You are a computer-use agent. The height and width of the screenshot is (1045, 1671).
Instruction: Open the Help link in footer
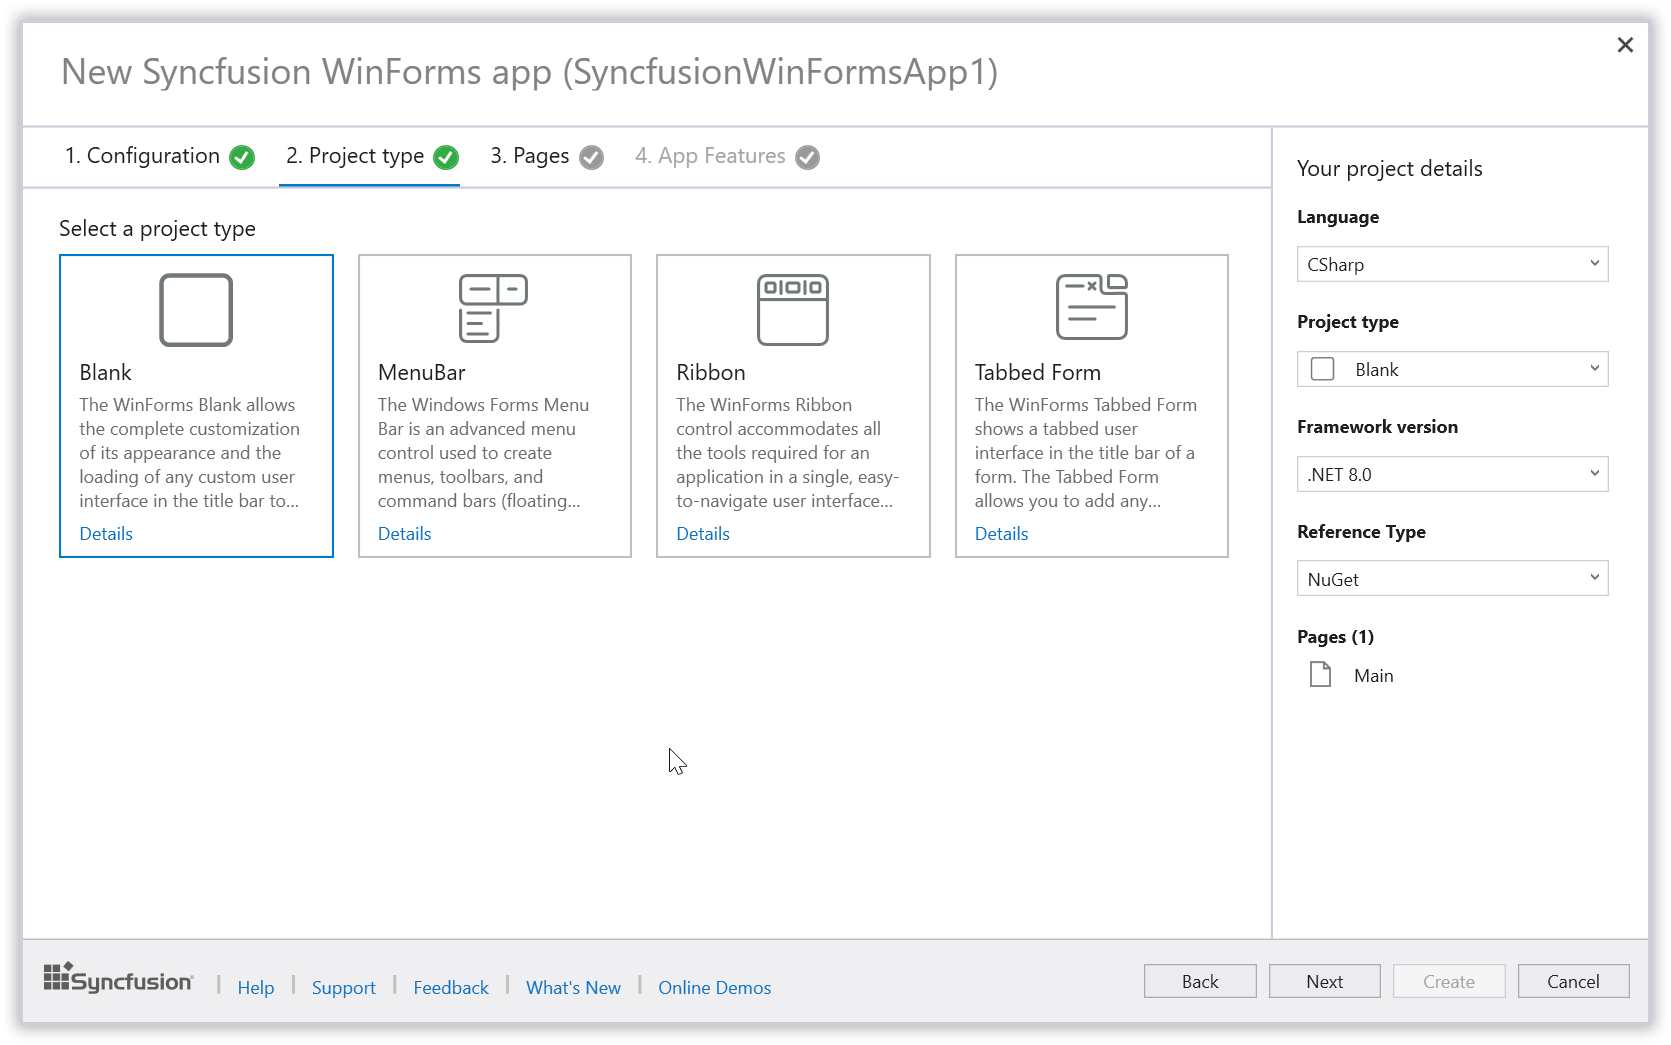[256, 987]
